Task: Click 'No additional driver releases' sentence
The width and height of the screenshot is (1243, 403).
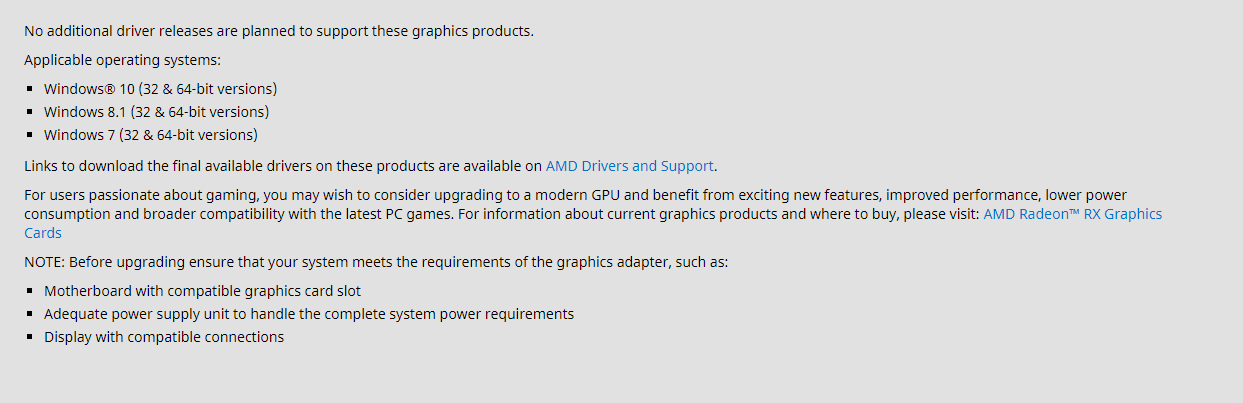Action: [278, 31]
